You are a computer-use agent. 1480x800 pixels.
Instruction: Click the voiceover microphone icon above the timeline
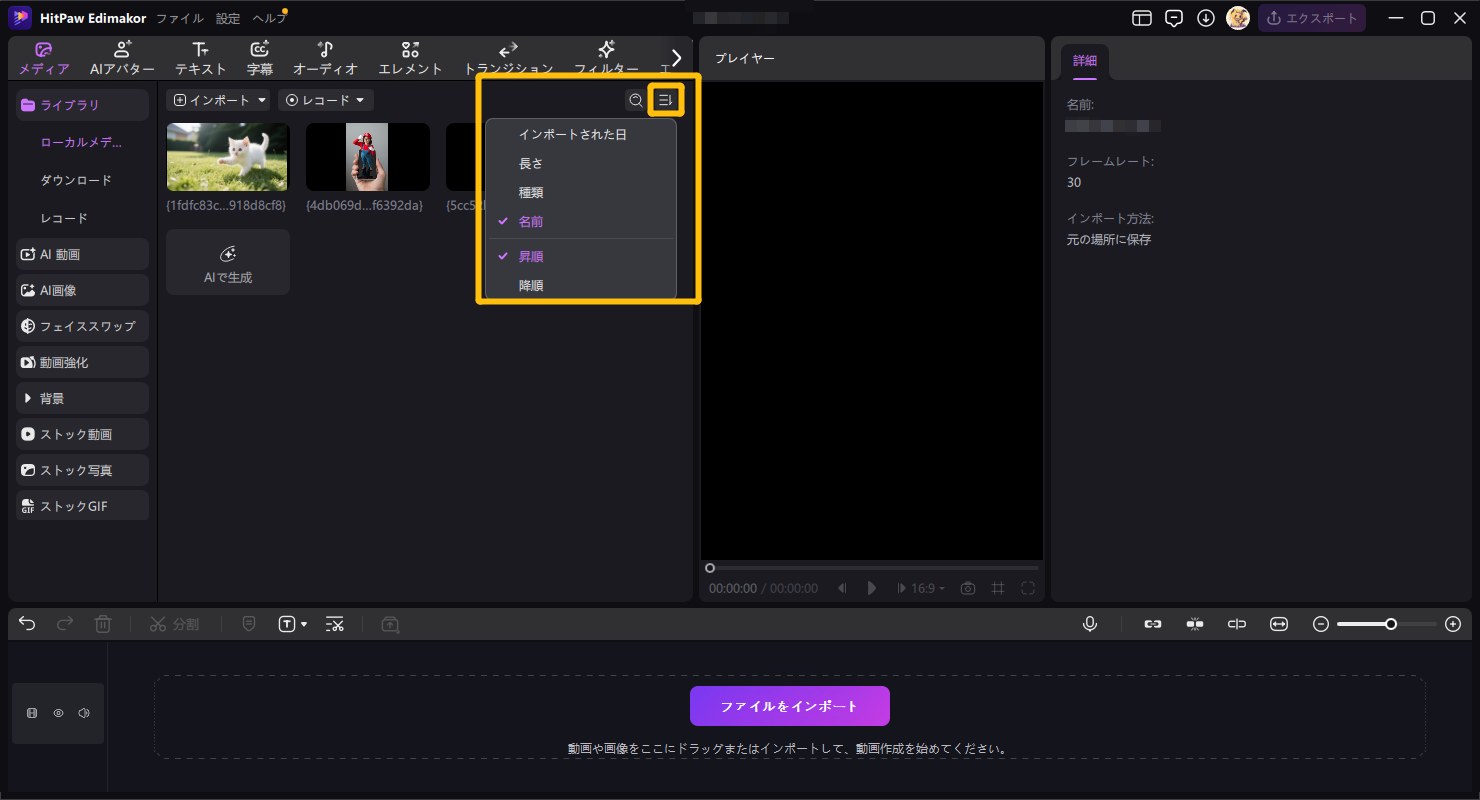tap(1090, 623)
